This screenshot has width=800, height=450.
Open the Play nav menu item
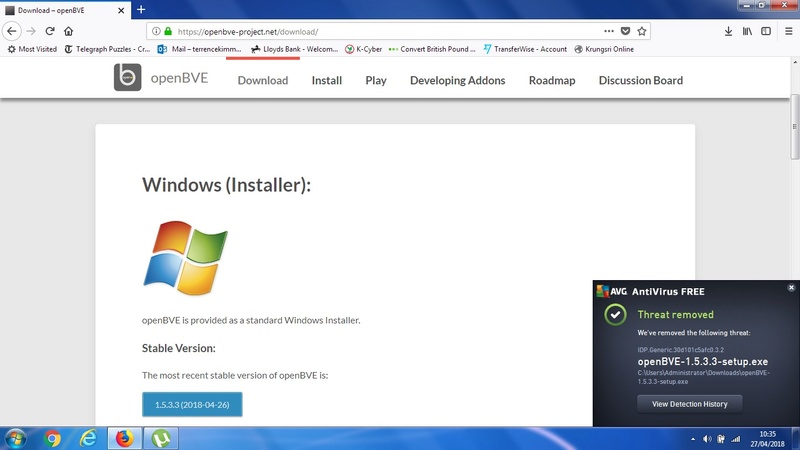pyautogui.click(x=376, y=80)
